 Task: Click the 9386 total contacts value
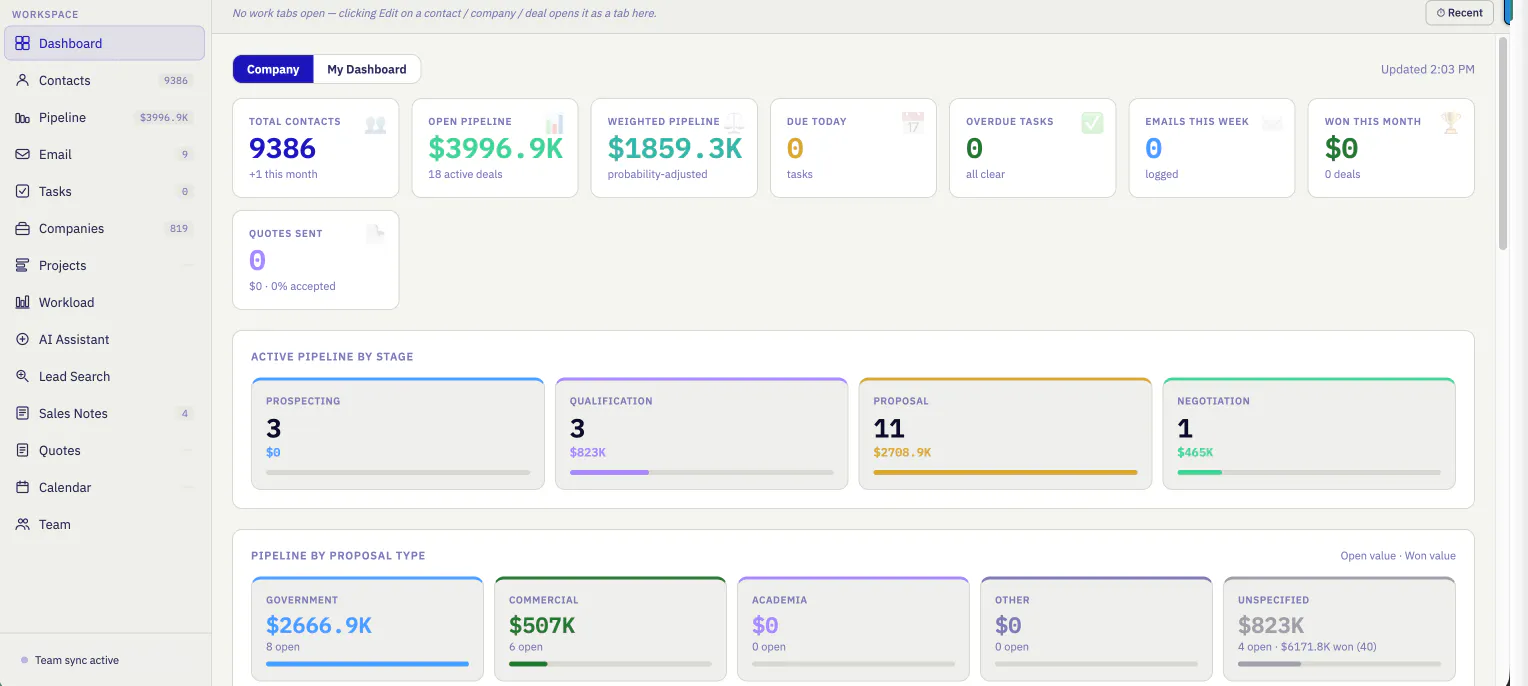point(282,148)
